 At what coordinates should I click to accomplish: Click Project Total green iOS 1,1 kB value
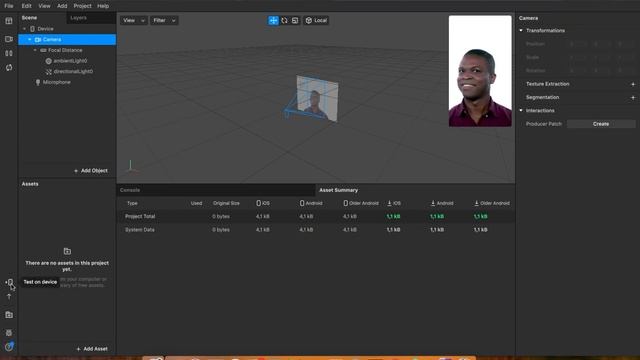tap(393, 216)
